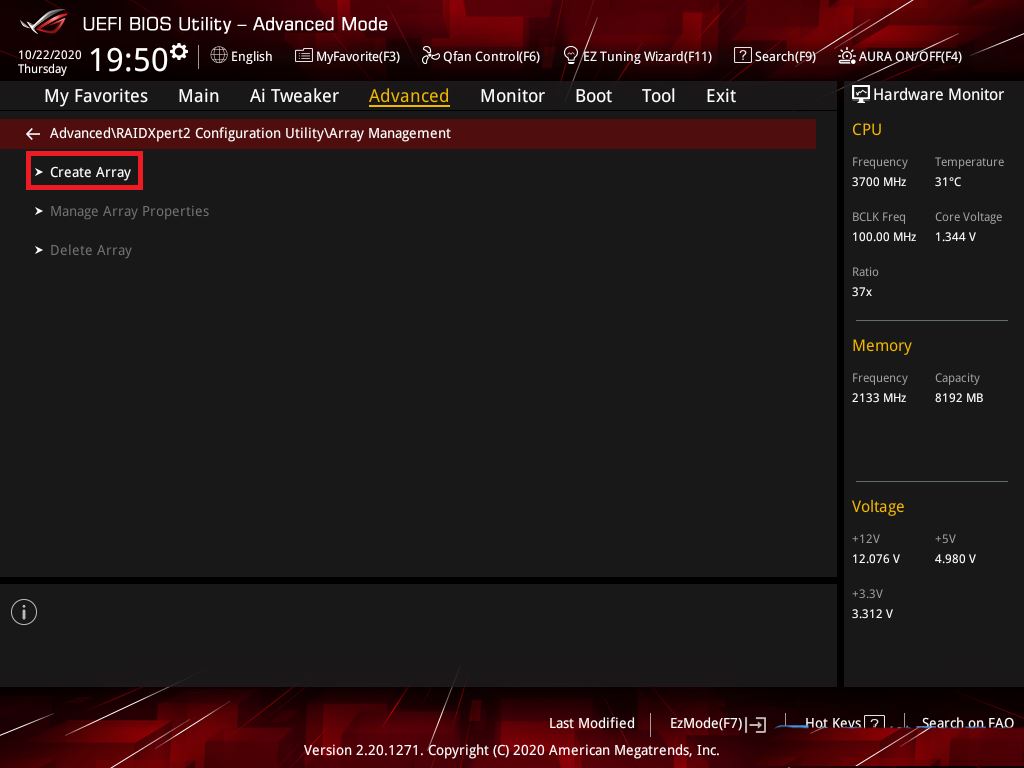Click +3.3V value 3.312 V
Image resolution: width=1024 pixels, height=768 pixels.
click(872, 613)
